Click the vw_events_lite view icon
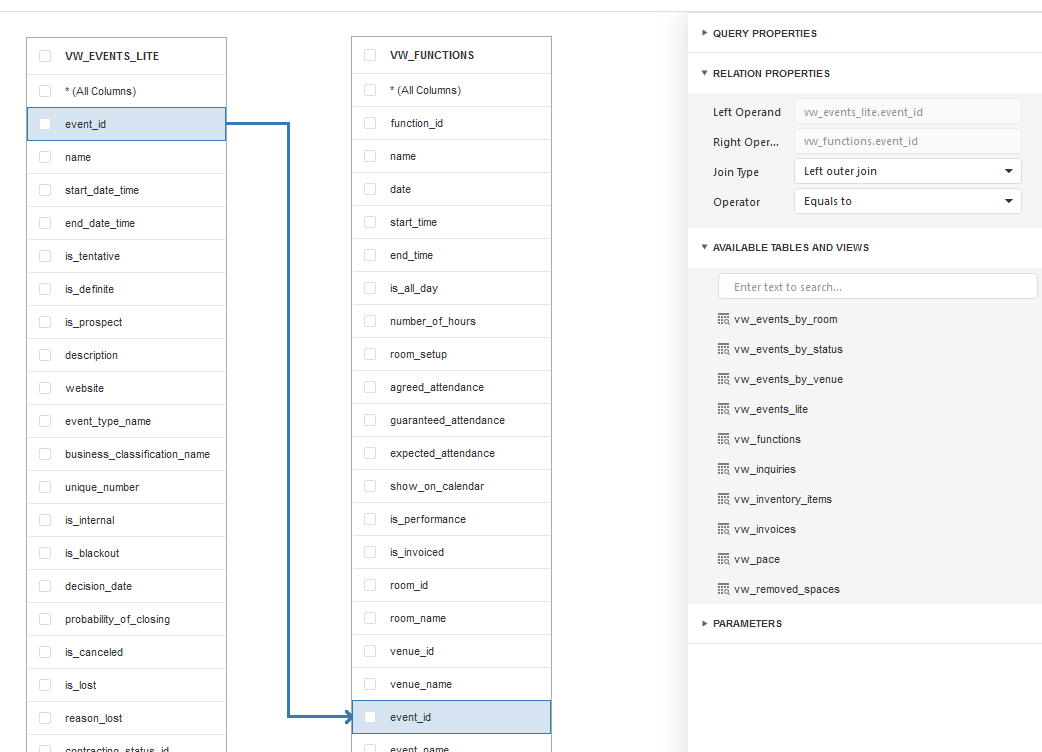Image resolution: width=1042 pixels, height=752 pixels. point(723,409)
